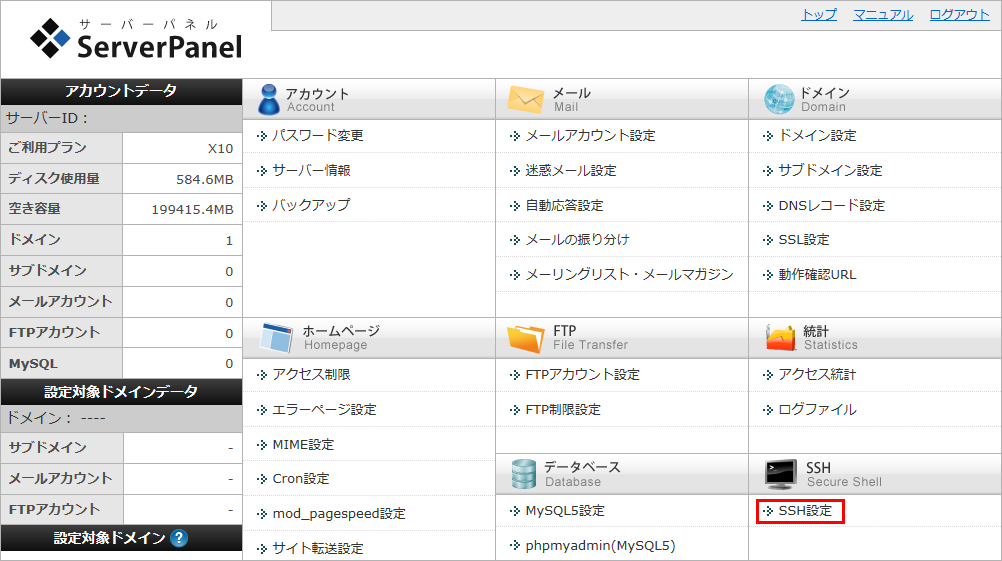Viewport: 1002px width, 561px height.
Task: Click the Account person icon
Action: pos(269,99)
